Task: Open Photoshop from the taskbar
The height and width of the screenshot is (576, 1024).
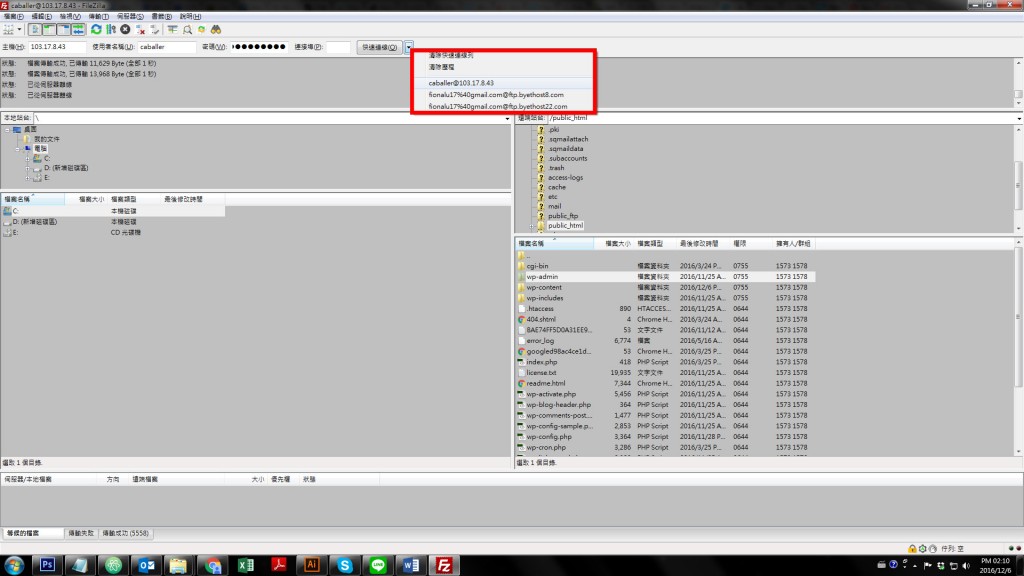Action: pos(47,565)
